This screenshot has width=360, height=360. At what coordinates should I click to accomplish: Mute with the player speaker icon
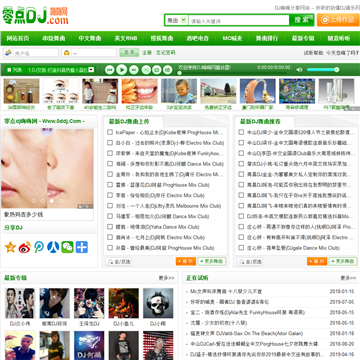299,70
